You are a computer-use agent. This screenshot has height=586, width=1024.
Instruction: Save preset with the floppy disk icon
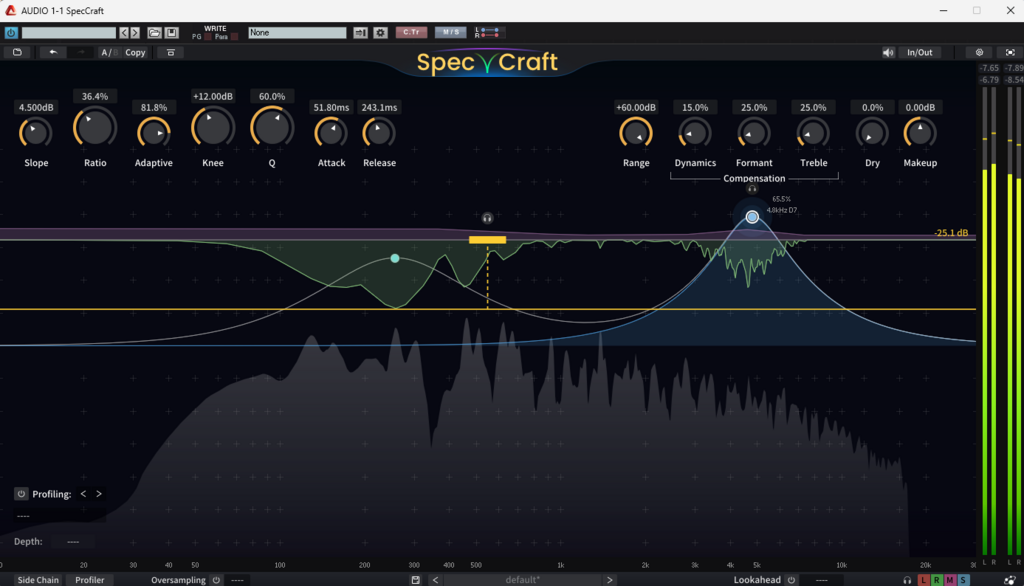point(171,32)
